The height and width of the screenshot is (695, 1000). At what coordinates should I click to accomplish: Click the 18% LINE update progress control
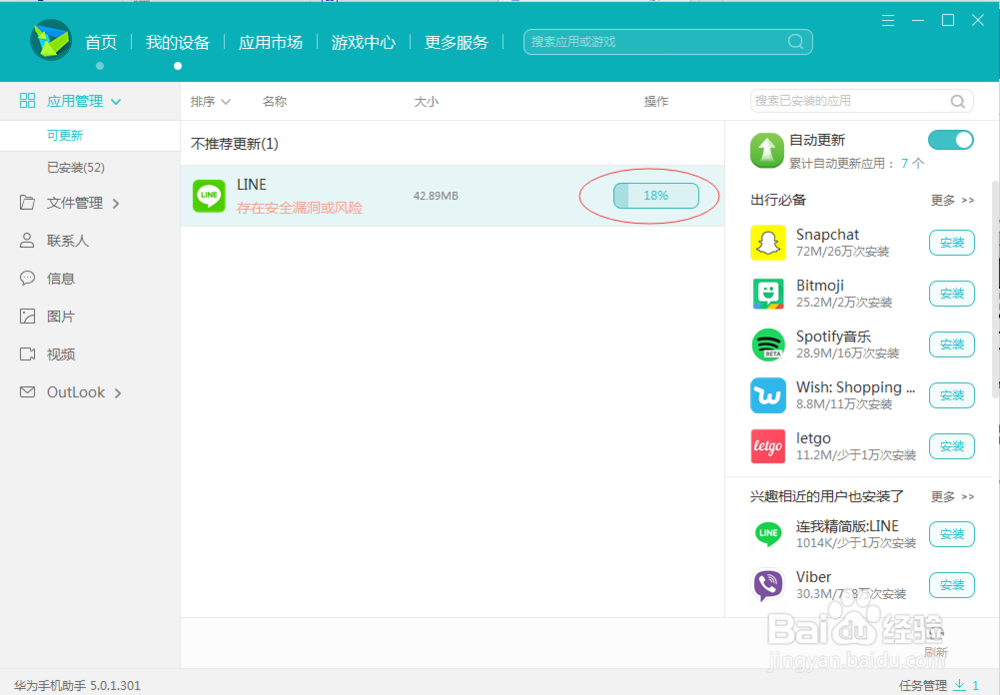click(x=655, y=195)
